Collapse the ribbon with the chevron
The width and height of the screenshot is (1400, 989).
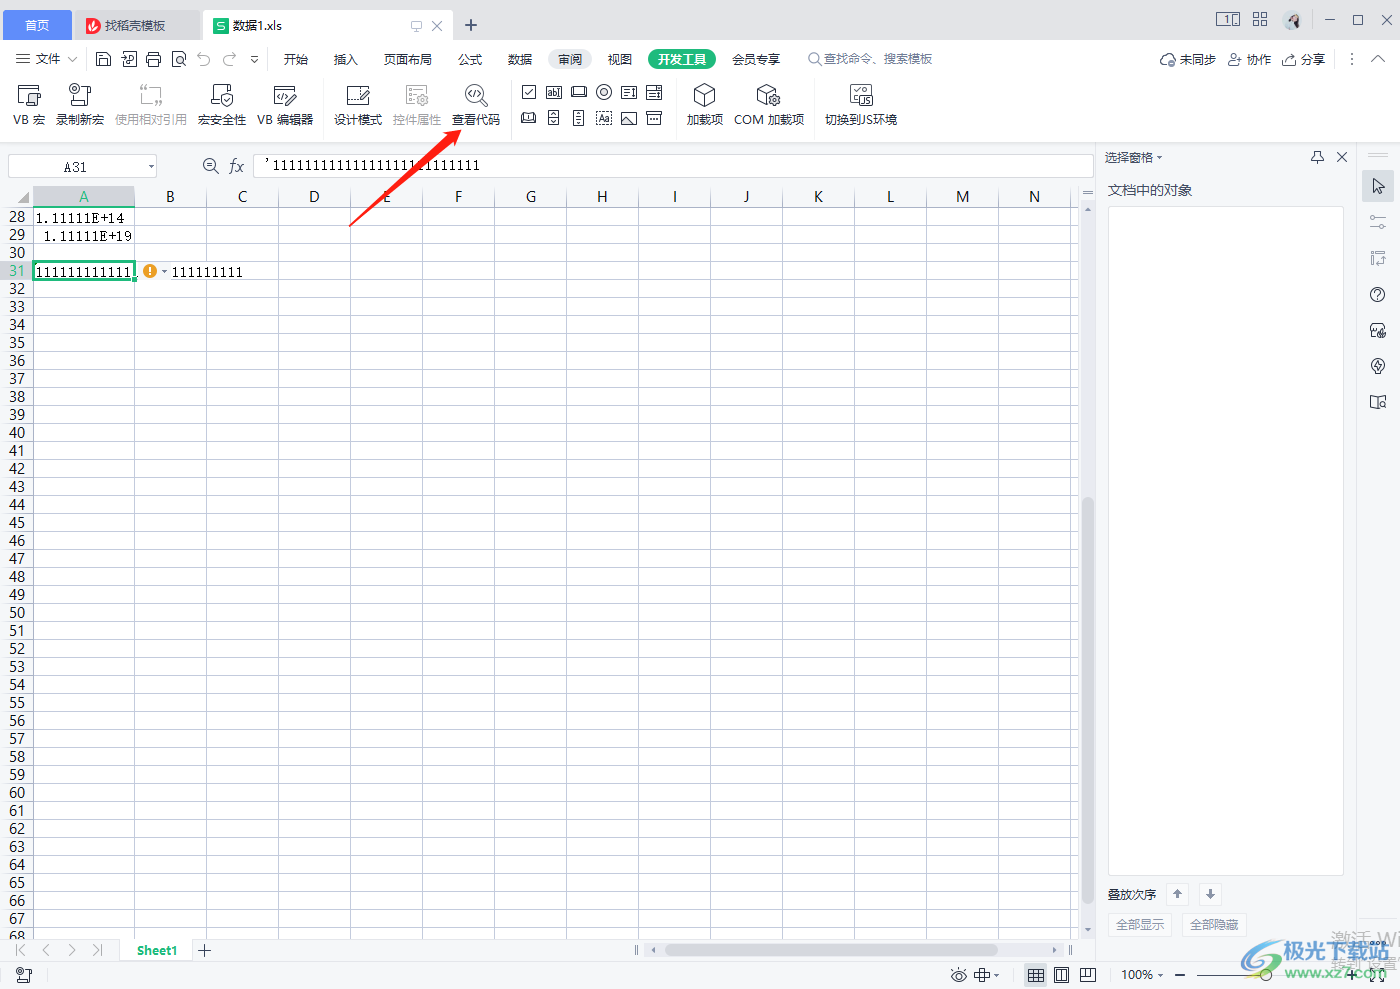(x=1378, y=60)
